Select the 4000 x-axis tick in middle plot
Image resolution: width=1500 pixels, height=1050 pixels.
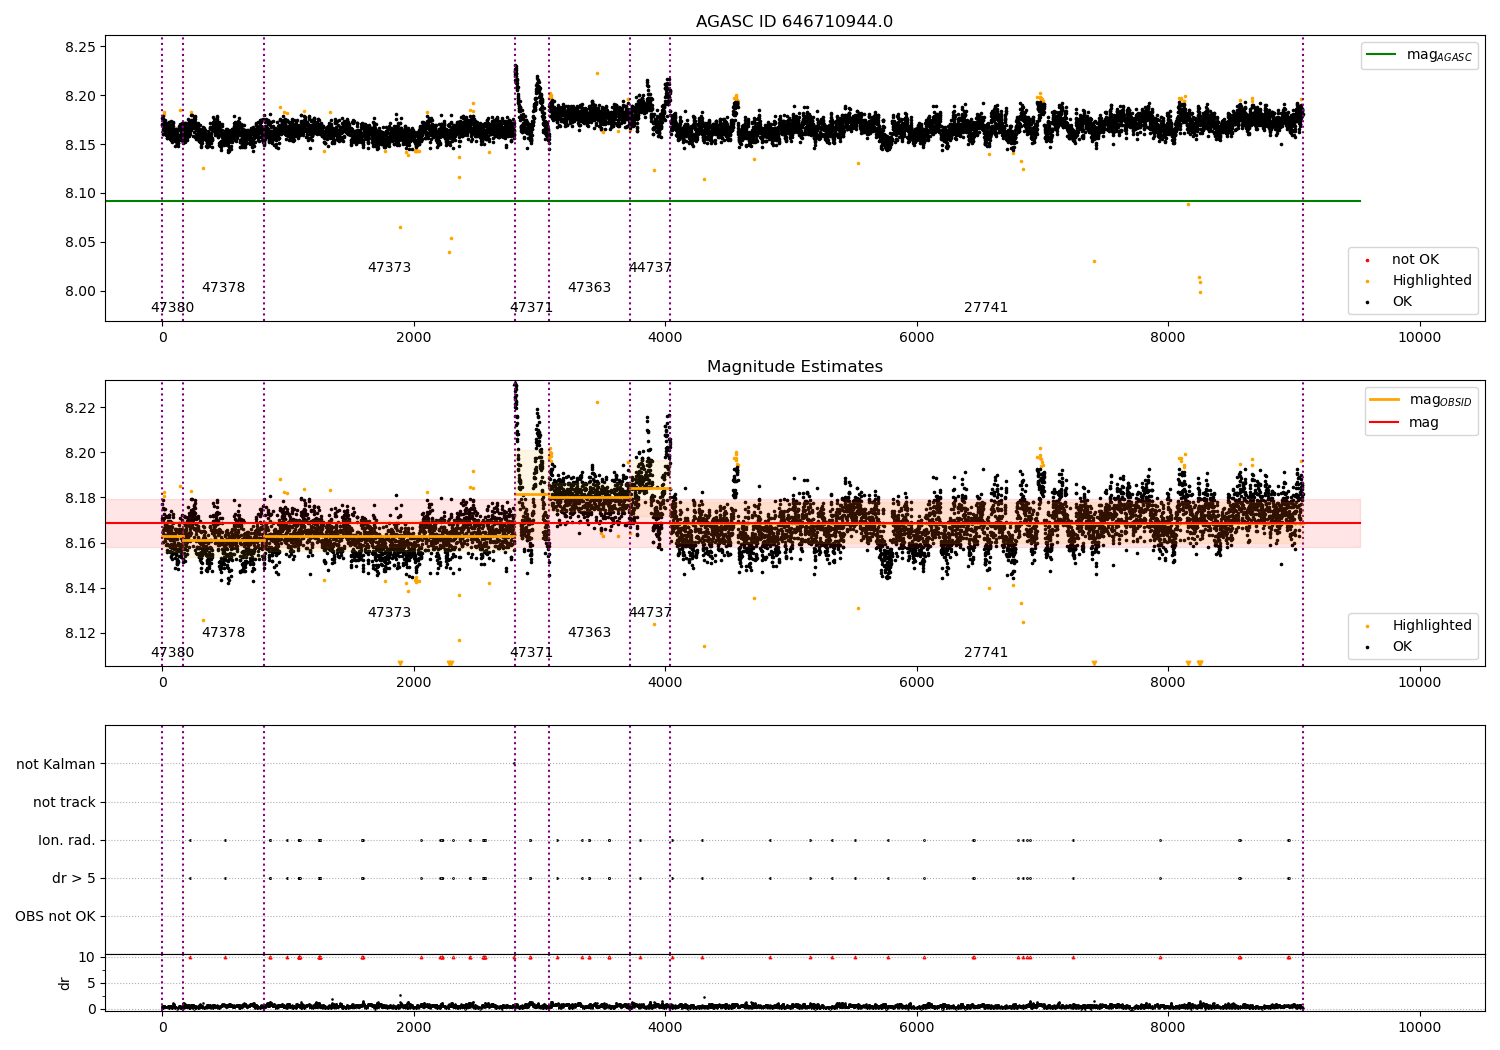(x=665, y=682)
